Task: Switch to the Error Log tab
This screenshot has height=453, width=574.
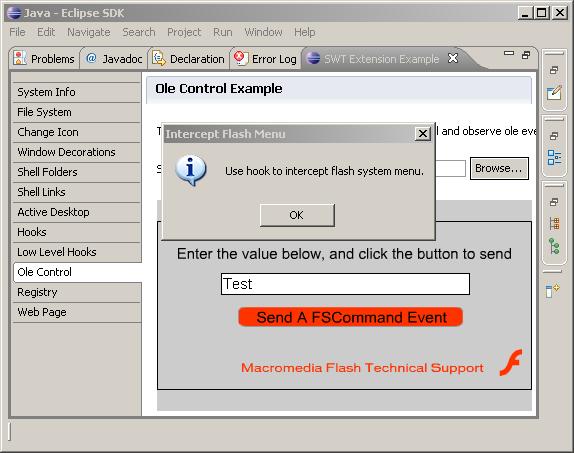Action: tap(265, 59)
